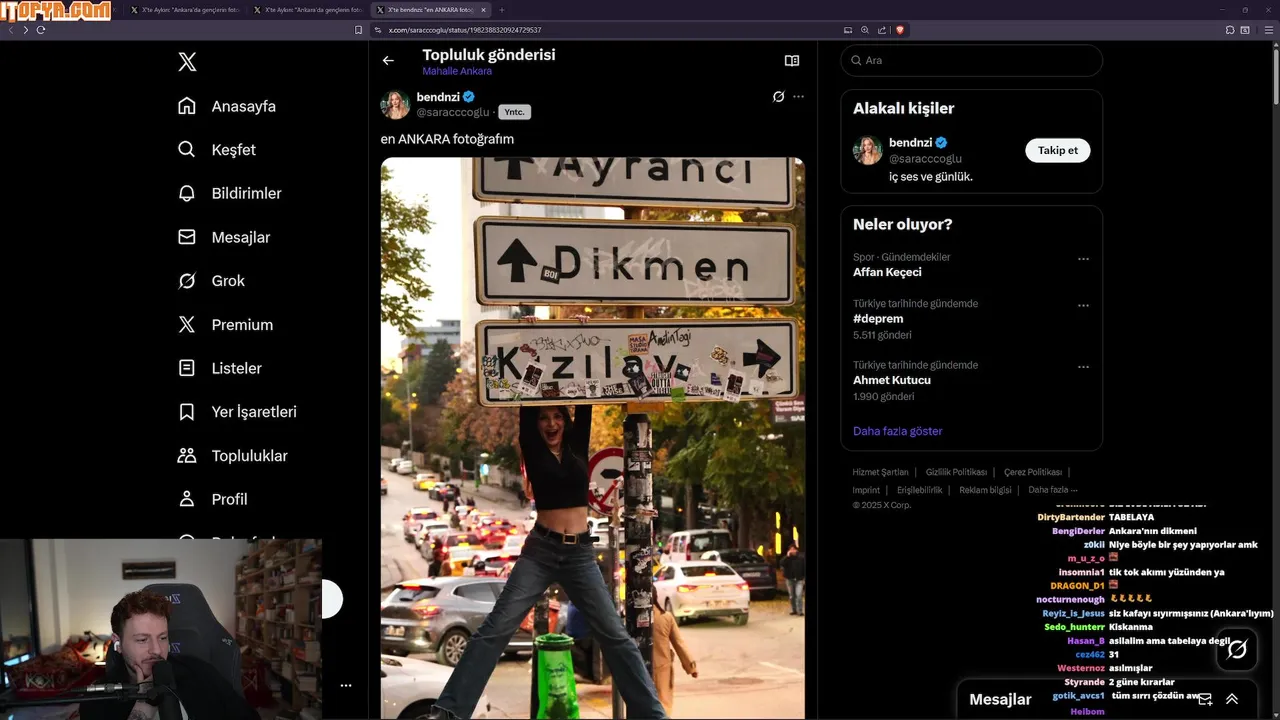This screenshot has width=1280, height=720.
Task: Open bendnzi's profile name in Alakalı kişiler
Action: tap(910, 143)
